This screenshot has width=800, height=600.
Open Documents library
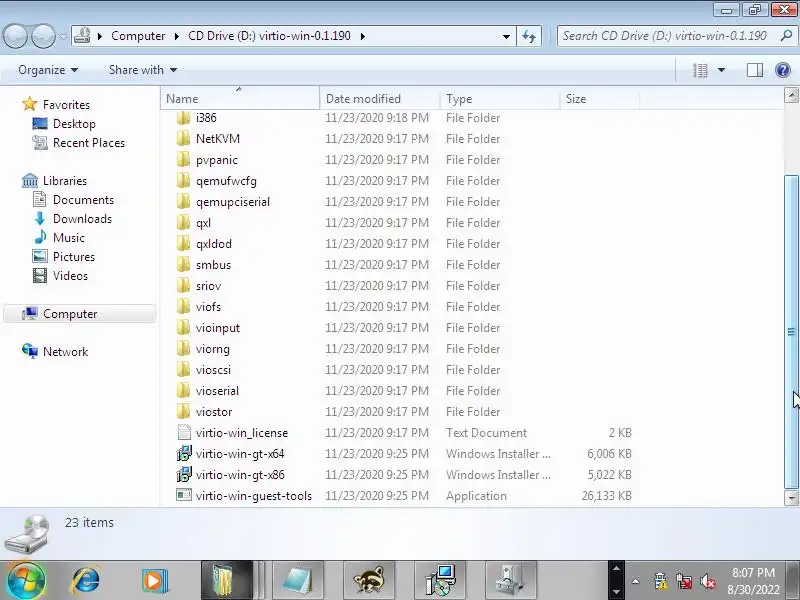tap(83, 200)
